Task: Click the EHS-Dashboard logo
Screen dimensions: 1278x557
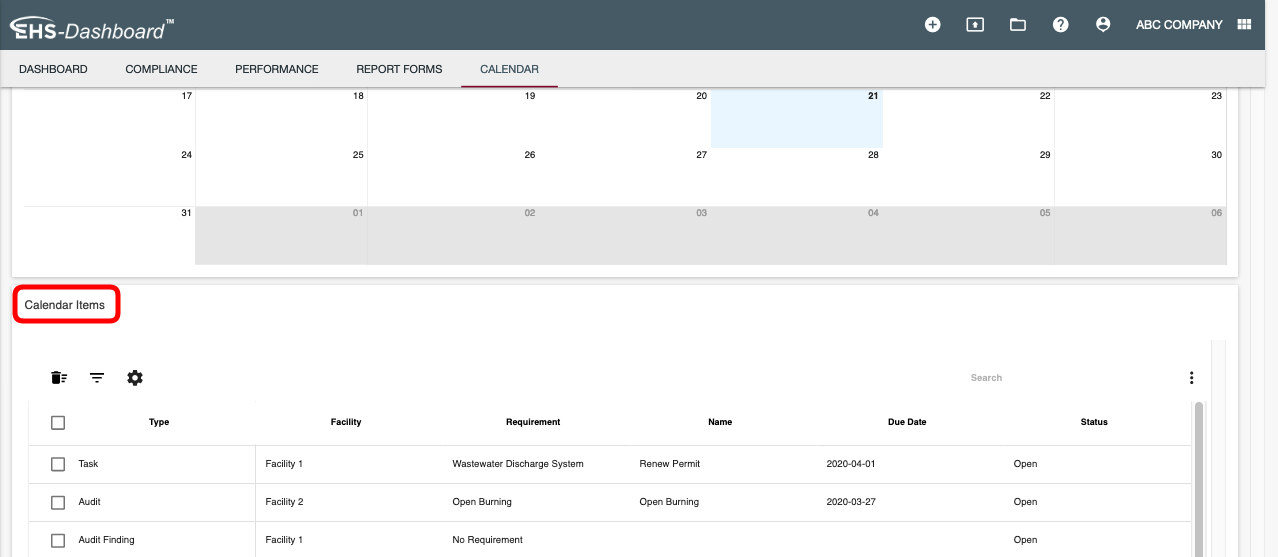Action: coord(92,29)
